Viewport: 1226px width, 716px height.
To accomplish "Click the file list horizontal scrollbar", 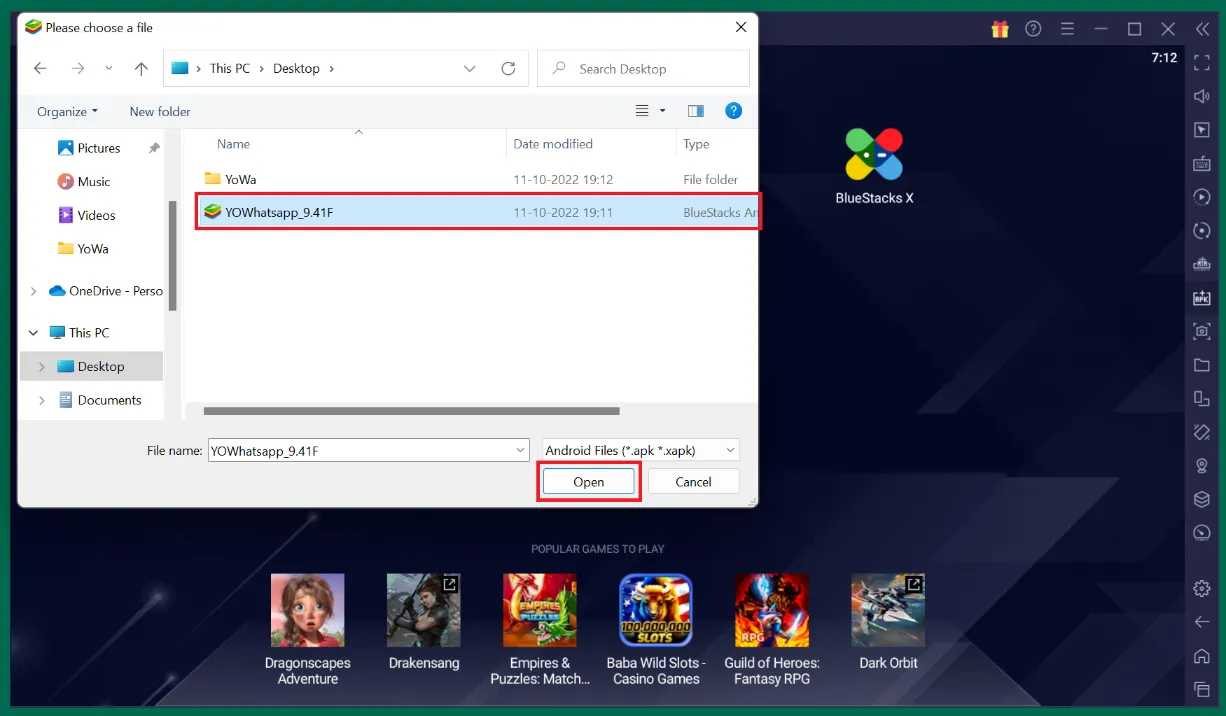I will pyautogui.click(x=411, y=411).
